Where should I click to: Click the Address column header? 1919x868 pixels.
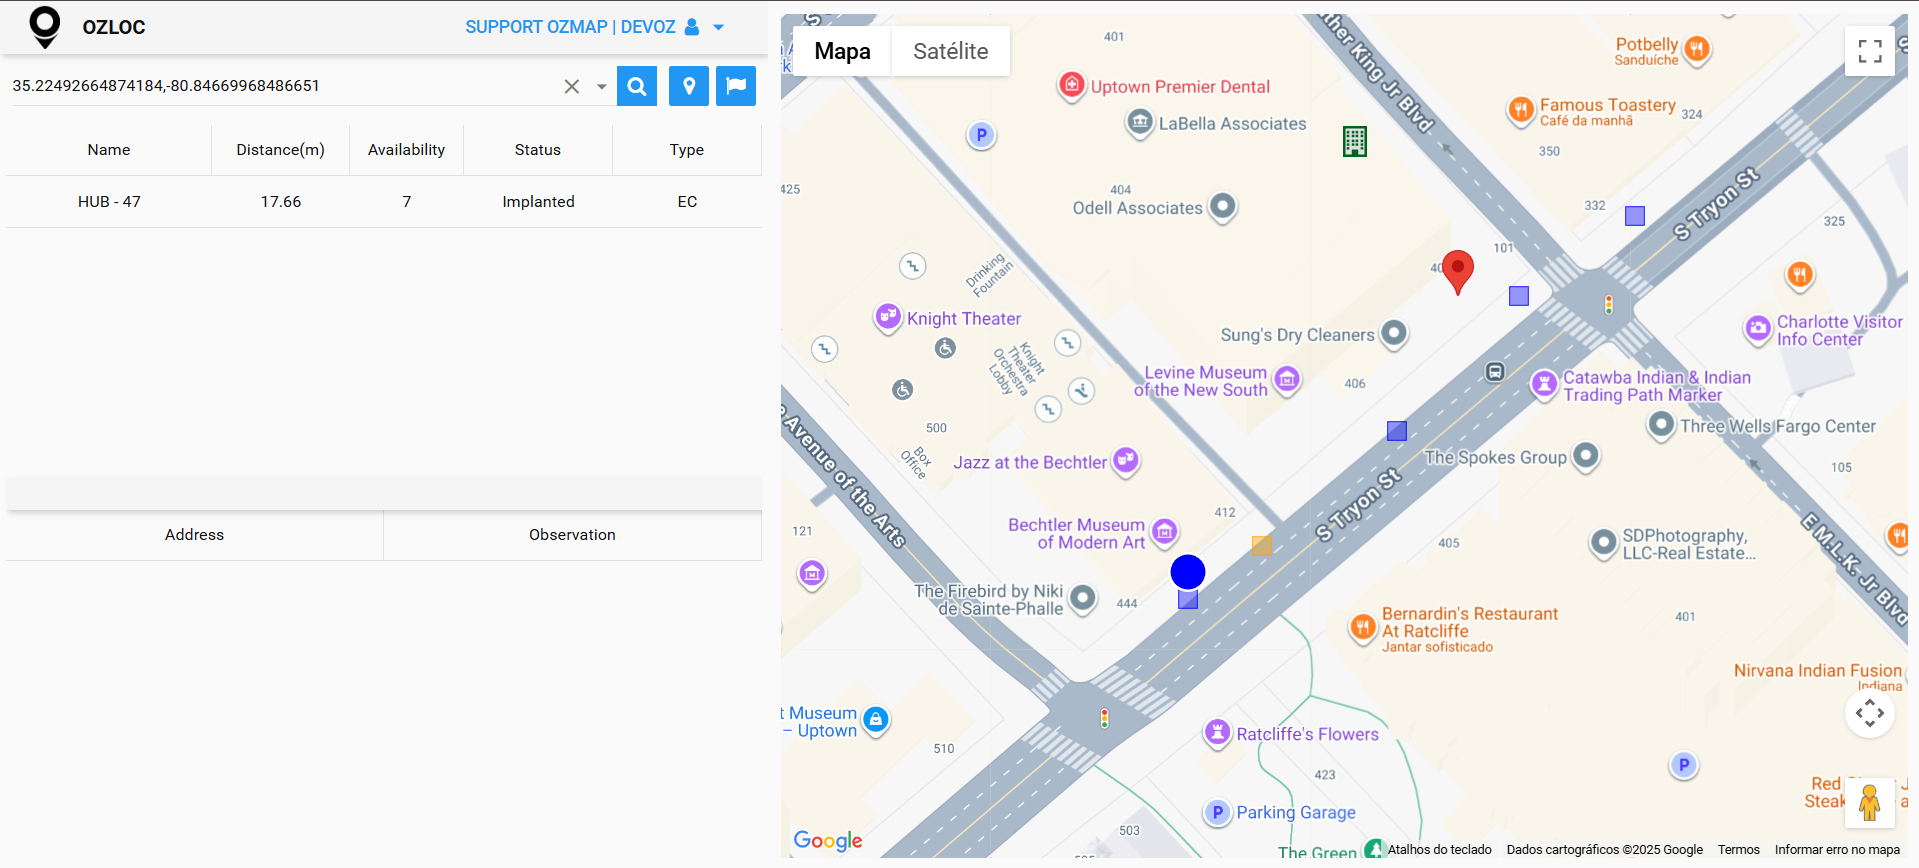(195, 535)
